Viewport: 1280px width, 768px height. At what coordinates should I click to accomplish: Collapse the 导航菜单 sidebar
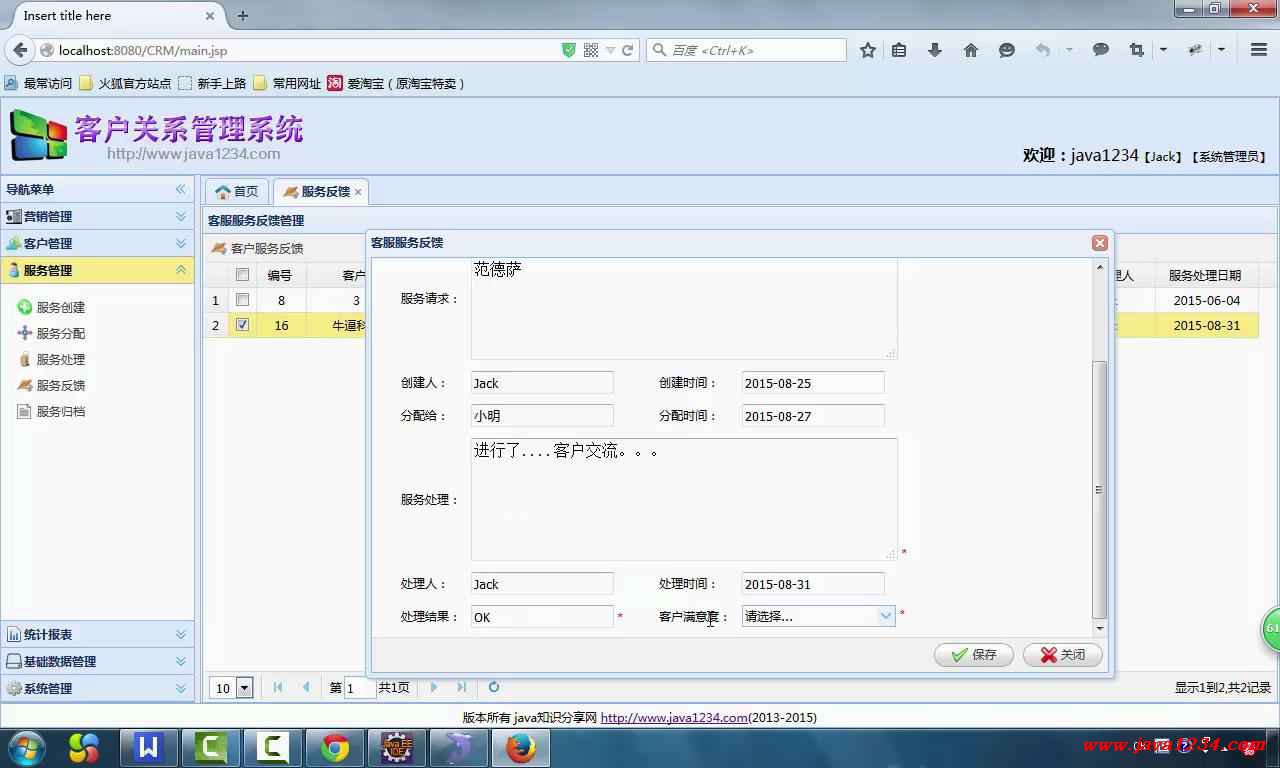181,189
